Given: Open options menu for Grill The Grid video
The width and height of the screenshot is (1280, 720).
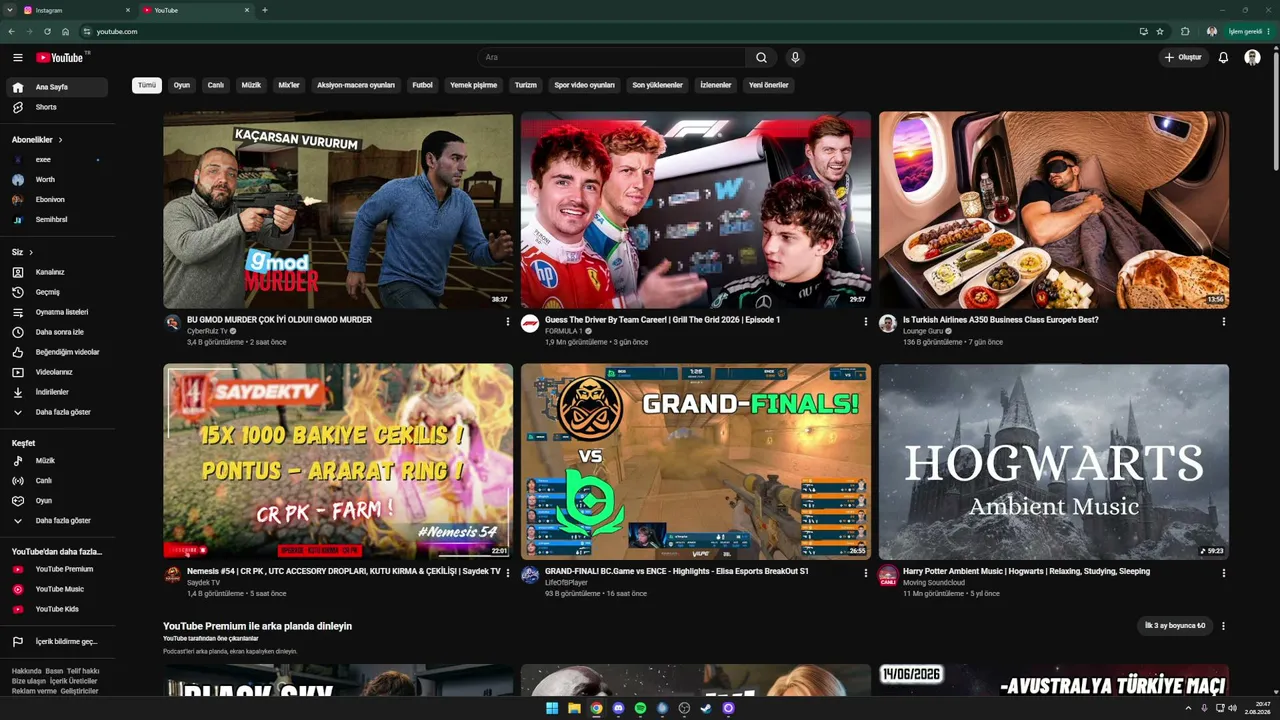Looking at the screenshot, I should coord(865,322).
